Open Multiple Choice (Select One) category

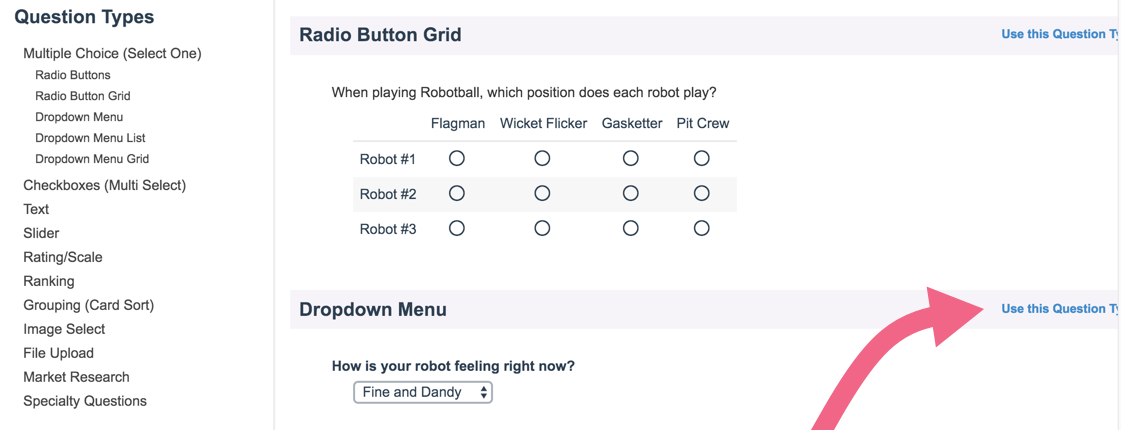pos(112,53)
